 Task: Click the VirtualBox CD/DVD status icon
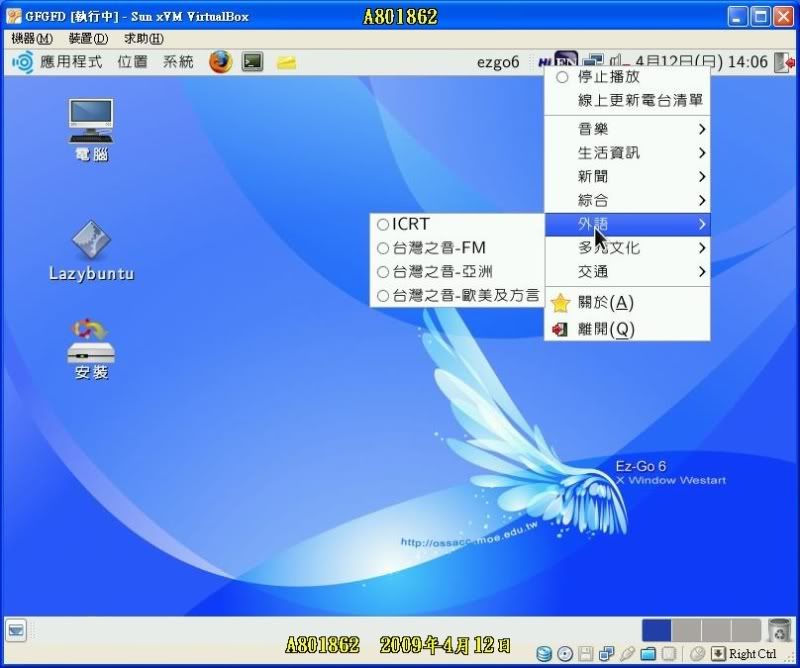pos(565,654)
